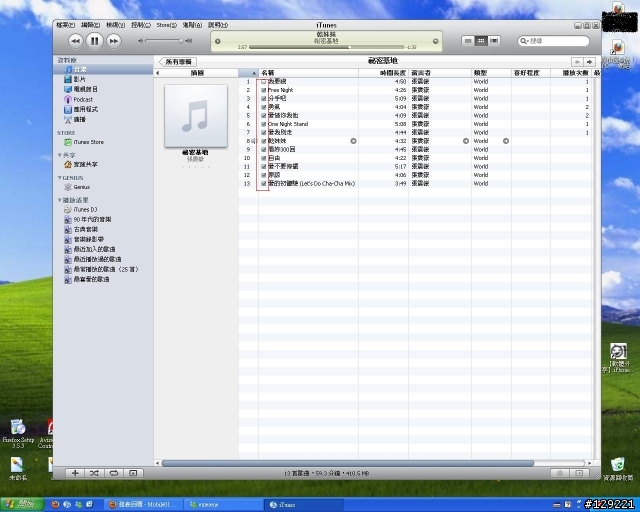Open the 編輯(E) menu

pos(90,25)
